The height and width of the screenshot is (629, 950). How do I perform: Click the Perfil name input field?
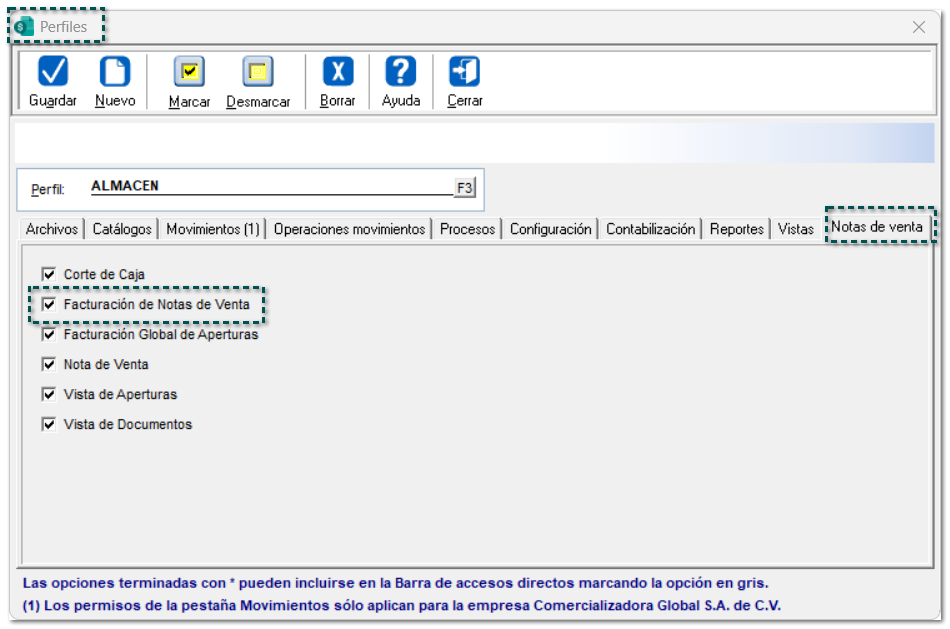pyautogui.click(x=270, y=186)
